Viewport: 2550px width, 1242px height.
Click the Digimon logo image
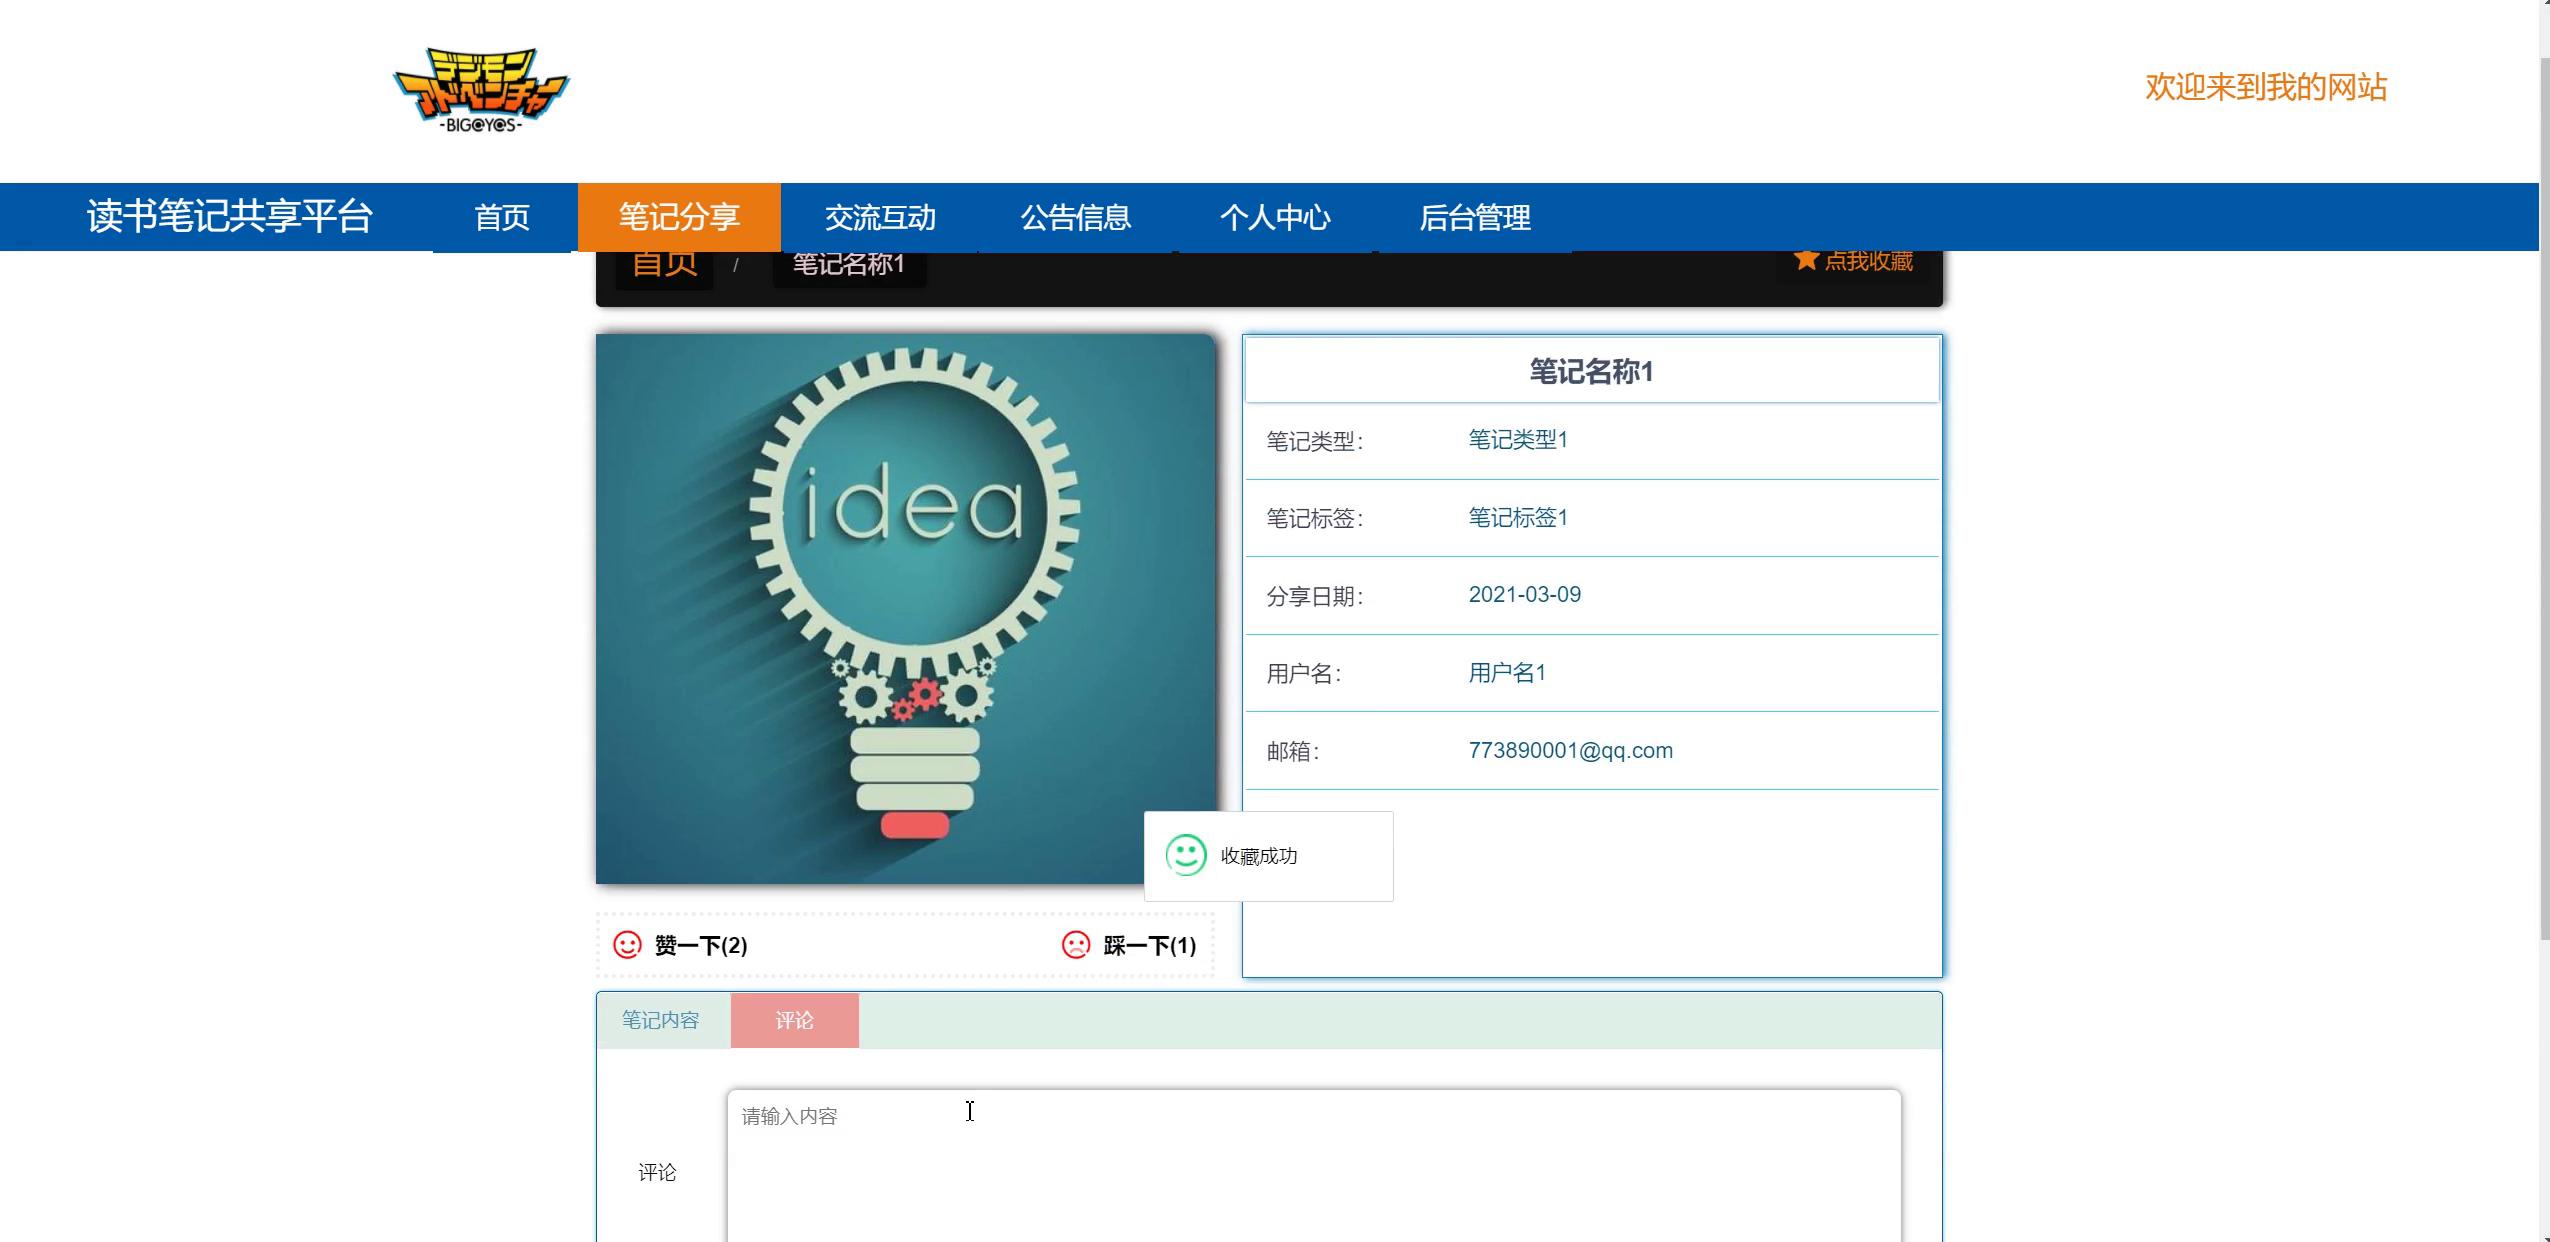click(x=481, y=90)
